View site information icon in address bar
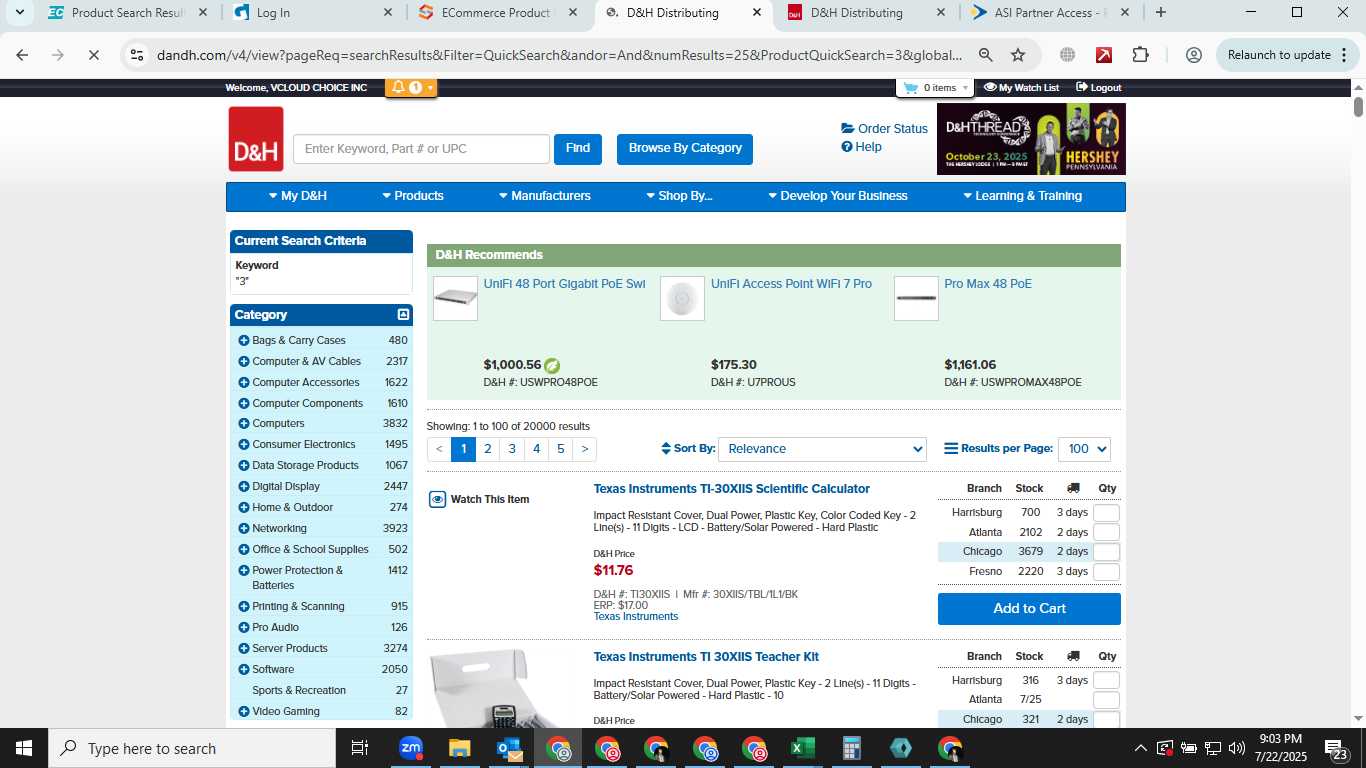The width and height of the screenshot is (1366, 768). pos(138,55)
